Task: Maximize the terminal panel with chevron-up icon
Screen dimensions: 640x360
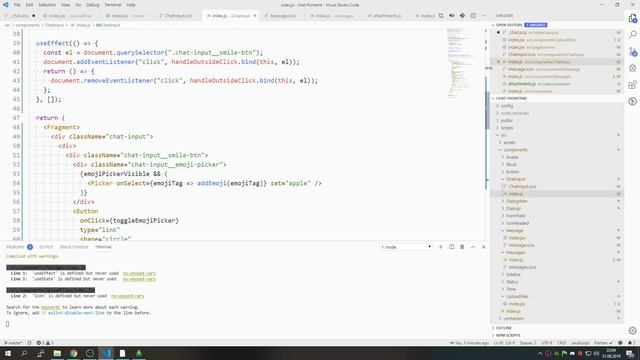Action: 473,247
